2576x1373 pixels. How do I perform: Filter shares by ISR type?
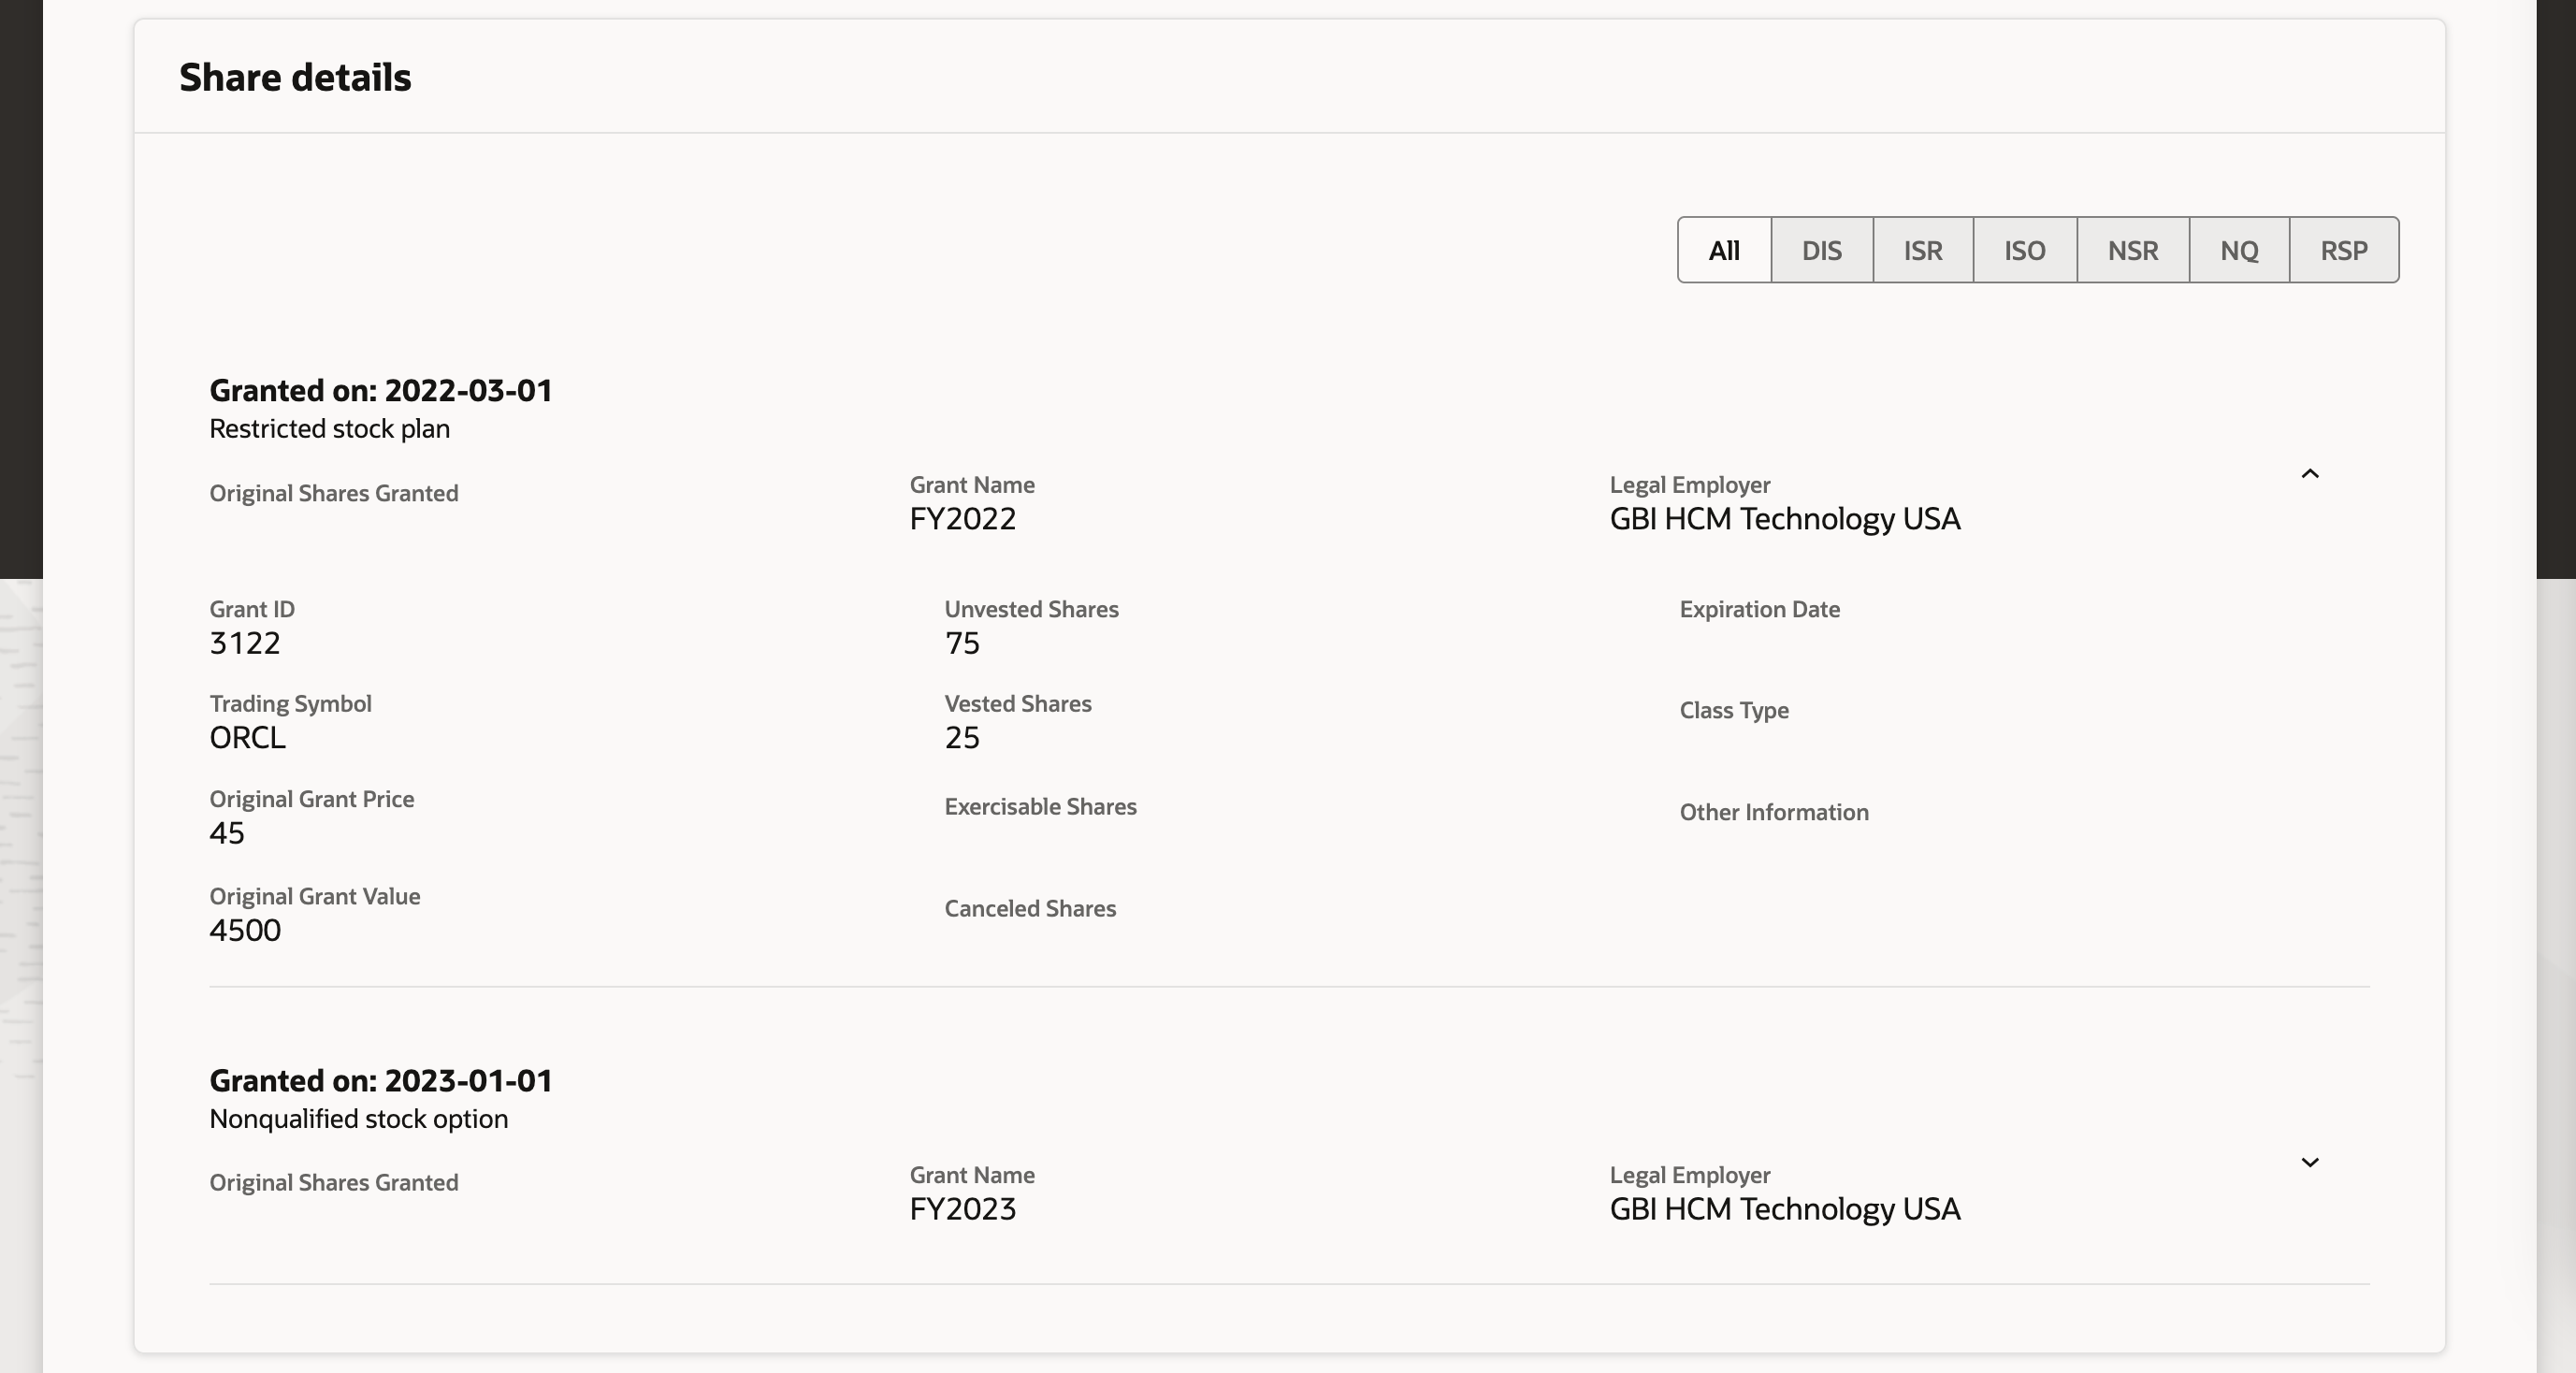click(x=1922, y=250)
